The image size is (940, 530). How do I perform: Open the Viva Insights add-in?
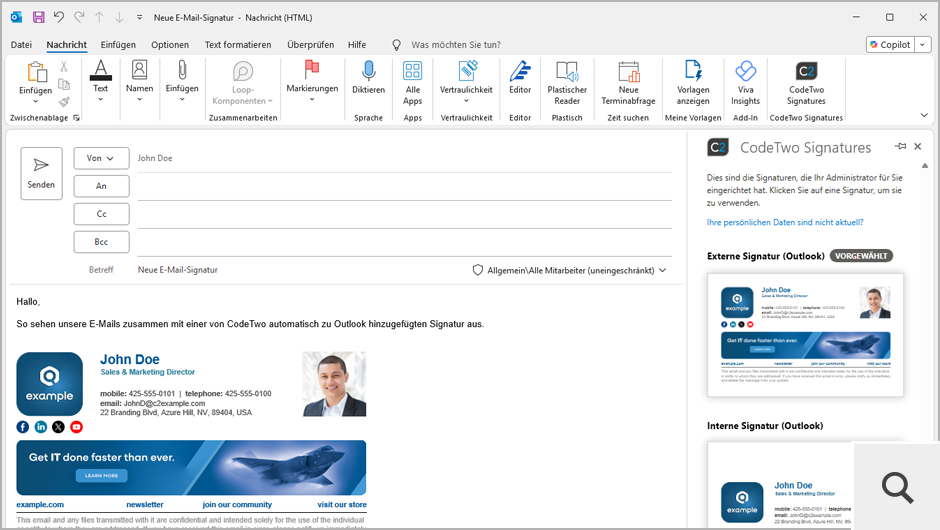745,83
